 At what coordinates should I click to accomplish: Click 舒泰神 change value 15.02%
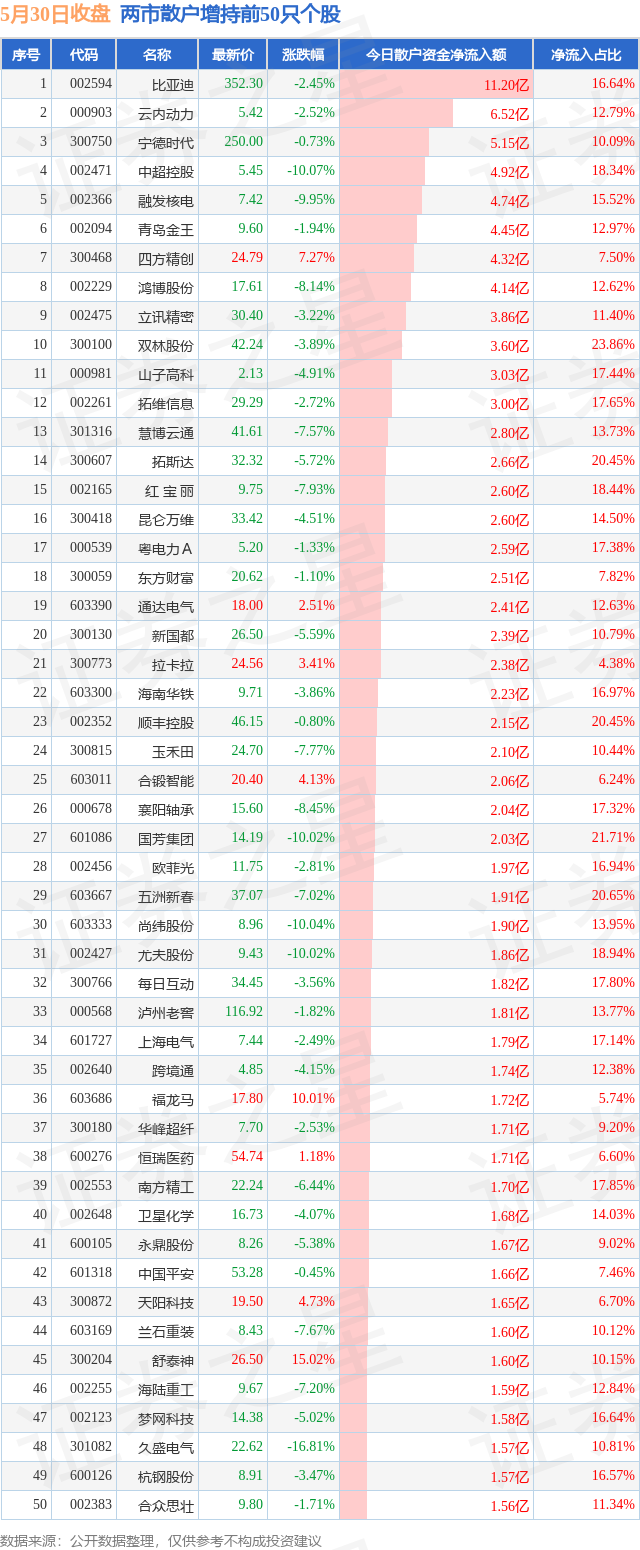tap(313, 1360)
